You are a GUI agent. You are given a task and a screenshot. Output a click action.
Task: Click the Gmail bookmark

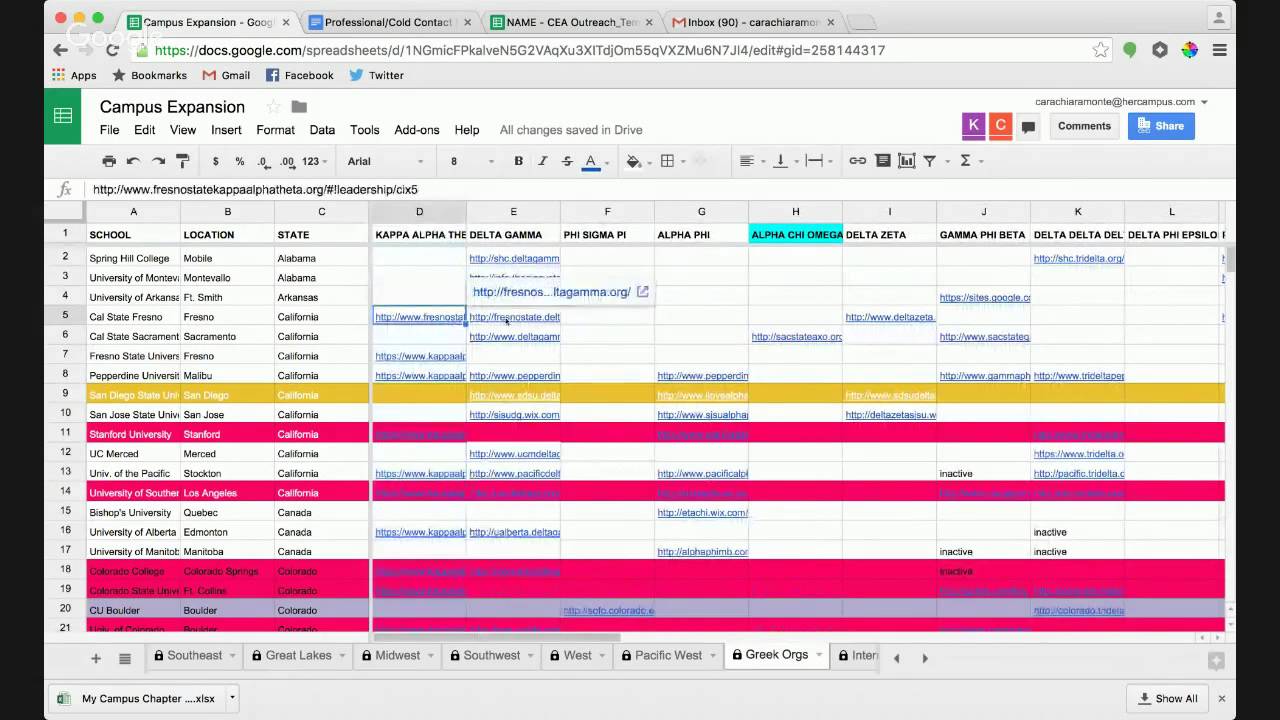click(226, 75)
